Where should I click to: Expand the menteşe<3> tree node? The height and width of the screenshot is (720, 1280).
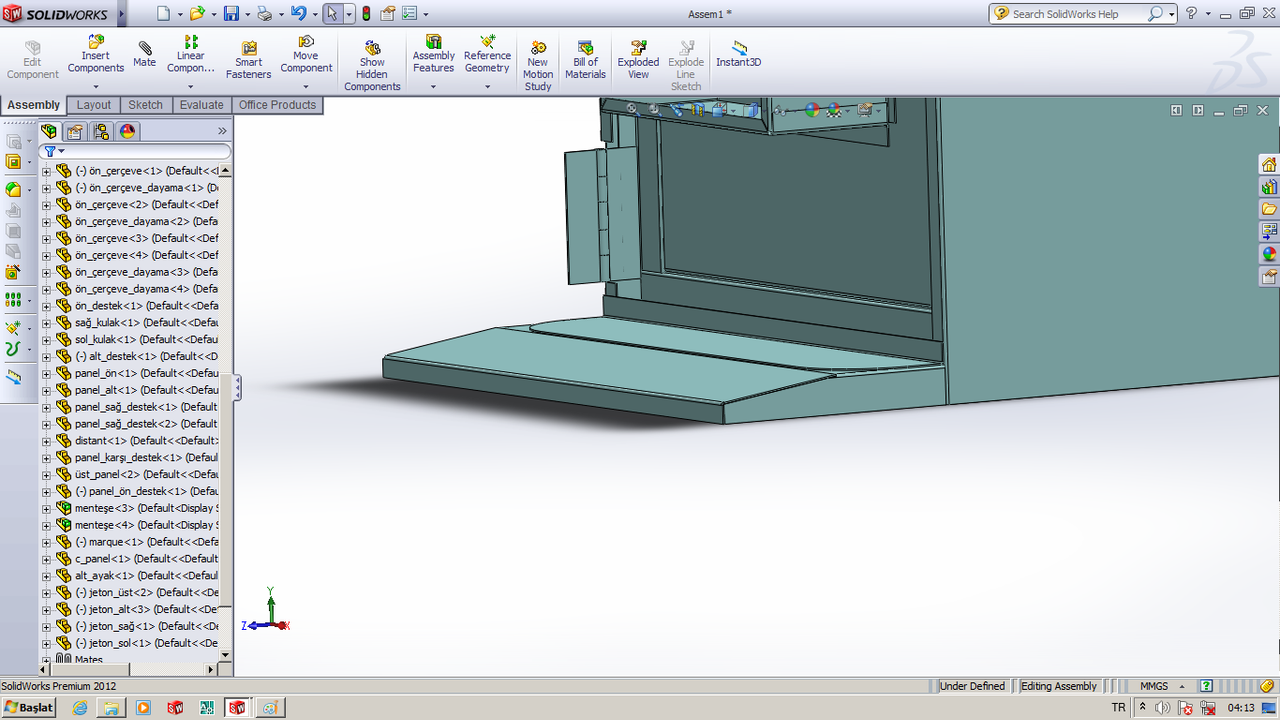(x=46, y=508)
